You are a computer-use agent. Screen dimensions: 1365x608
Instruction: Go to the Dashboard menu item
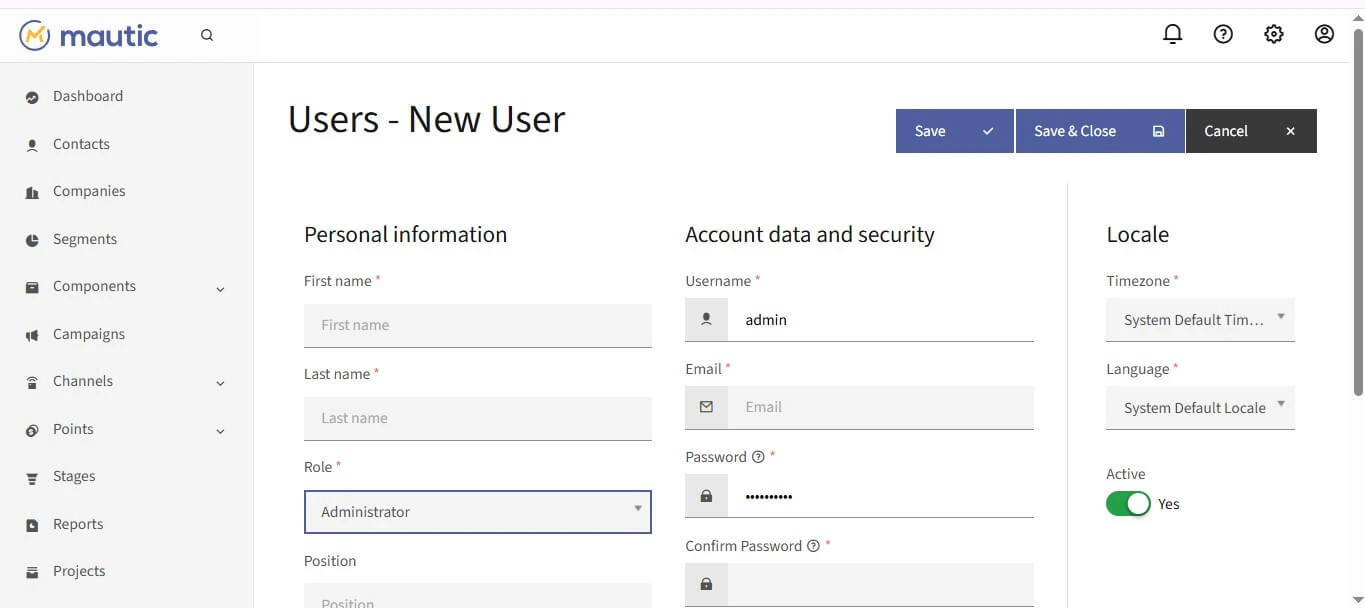pyautogui.click(x=87, y=96)
